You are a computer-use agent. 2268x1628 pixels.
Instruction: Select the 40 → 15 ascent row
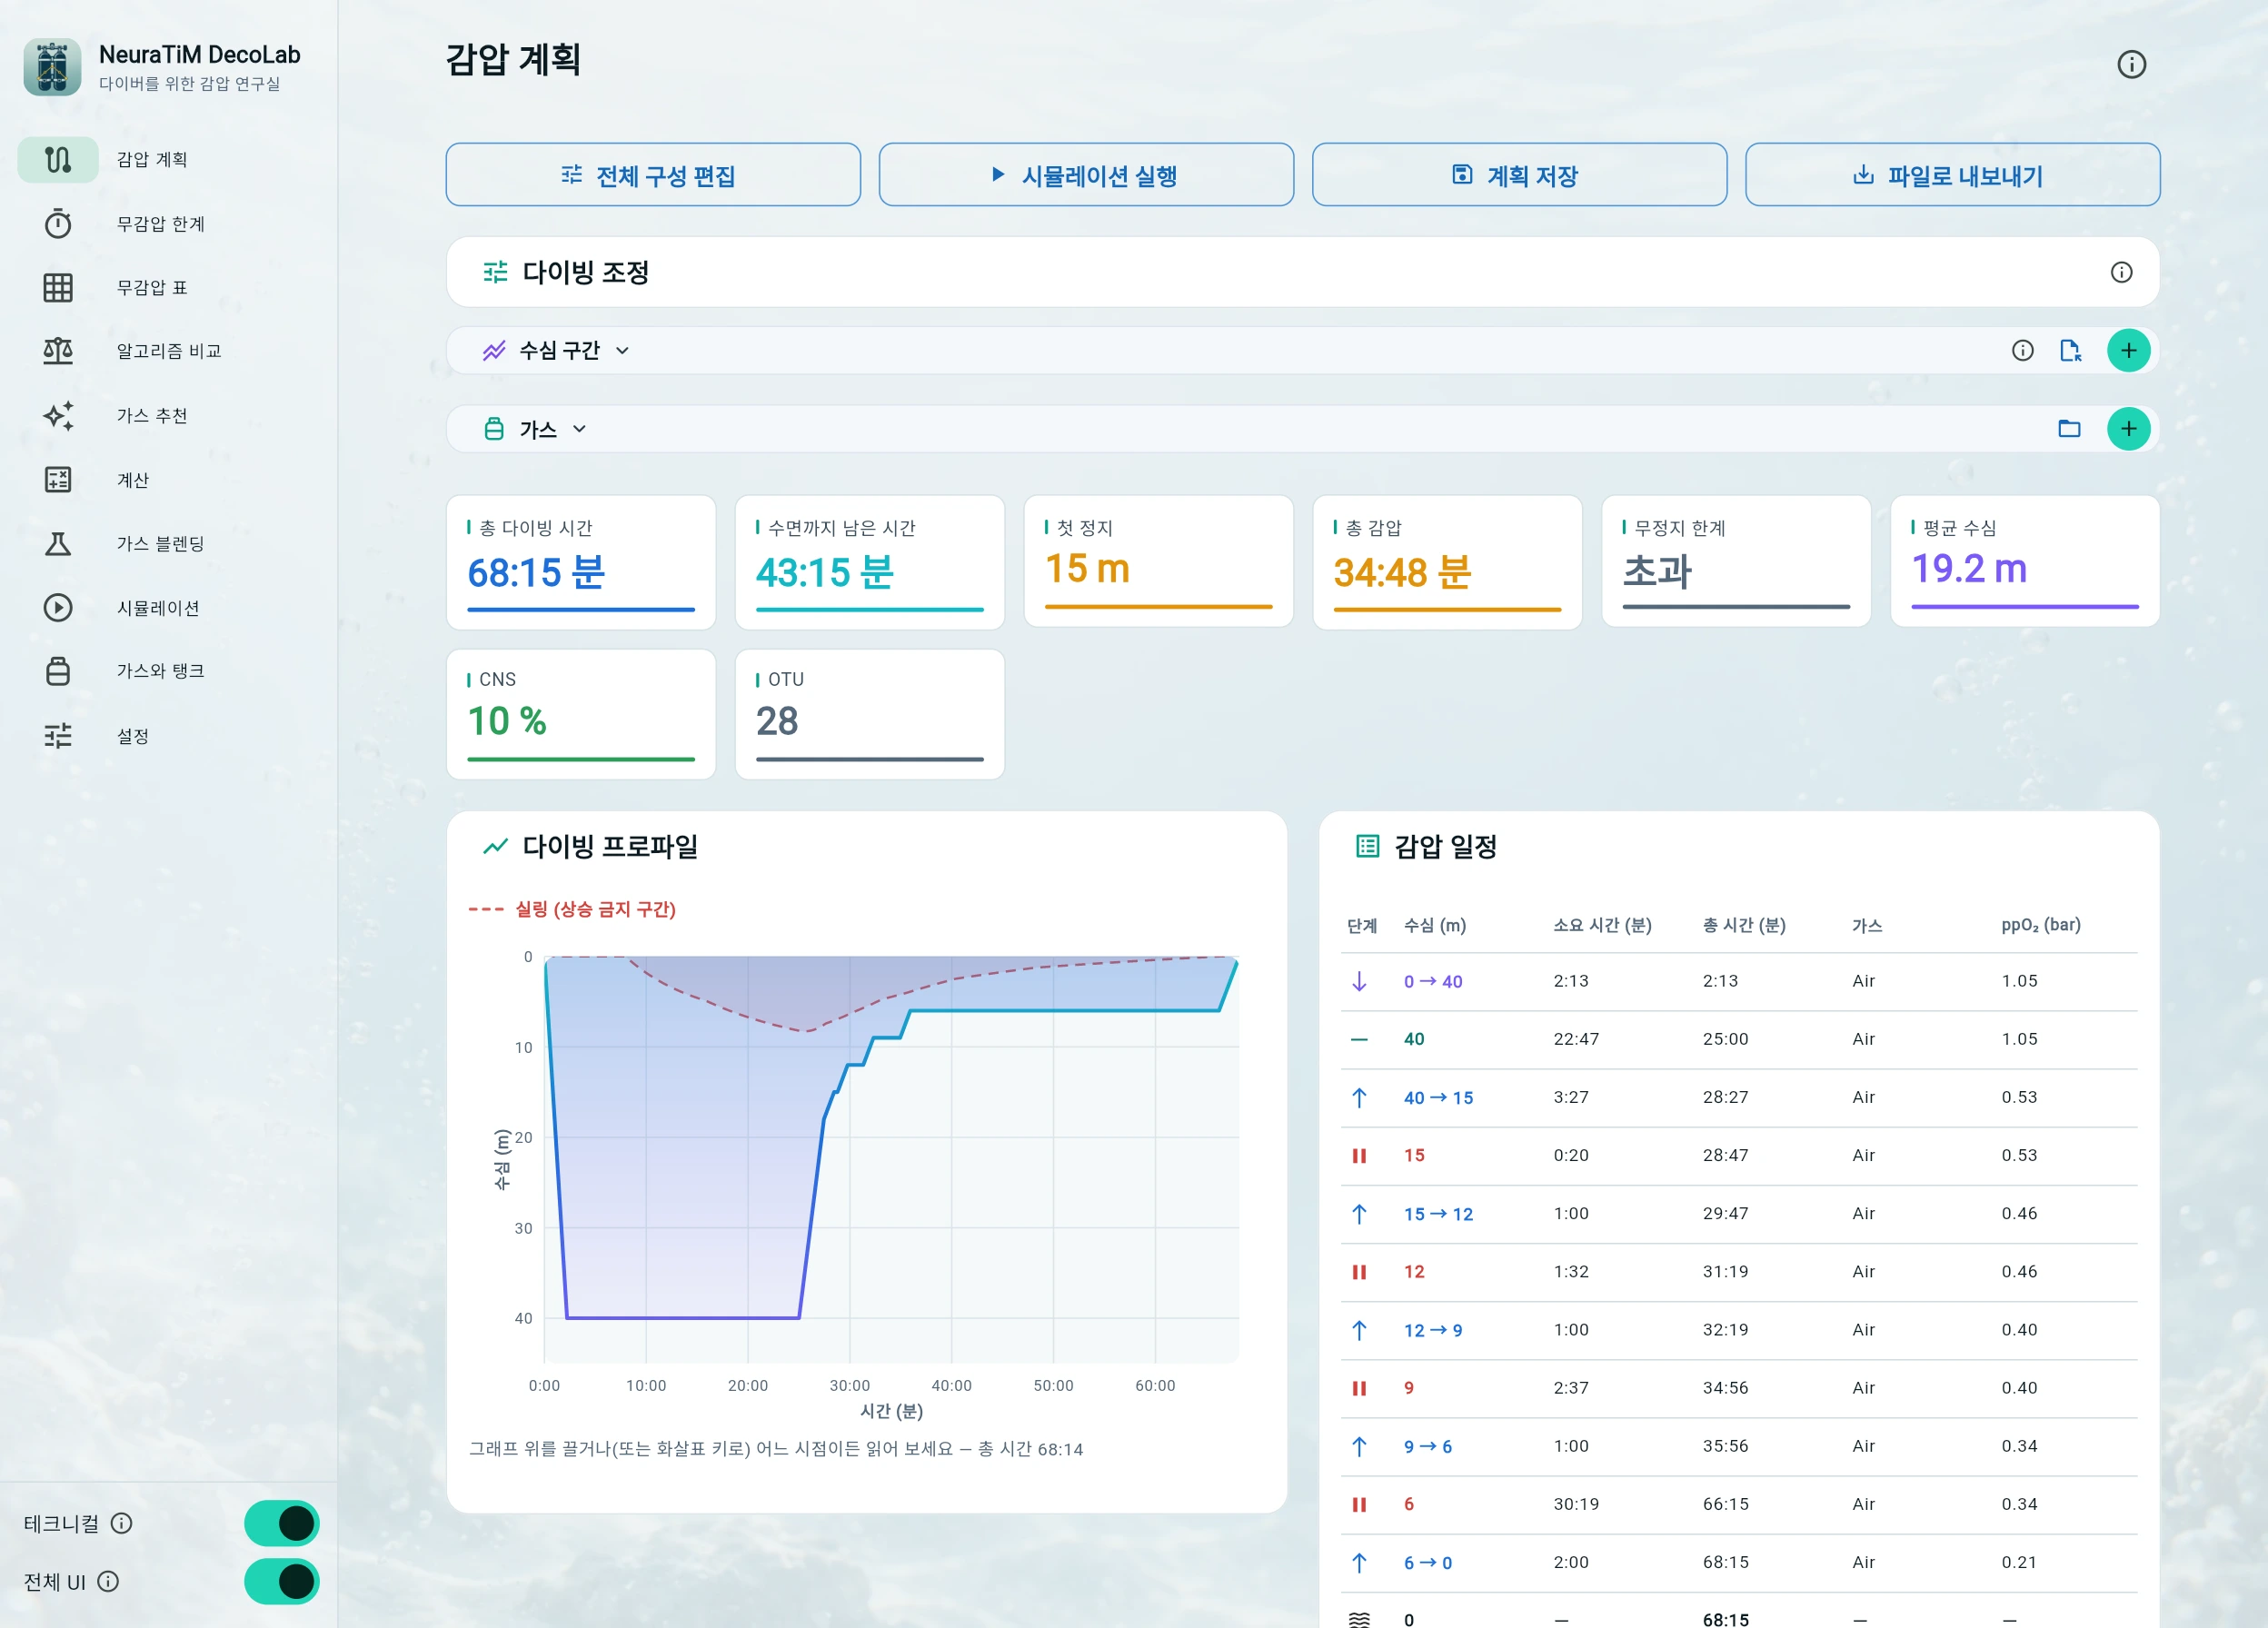tap(1739, 1097)
